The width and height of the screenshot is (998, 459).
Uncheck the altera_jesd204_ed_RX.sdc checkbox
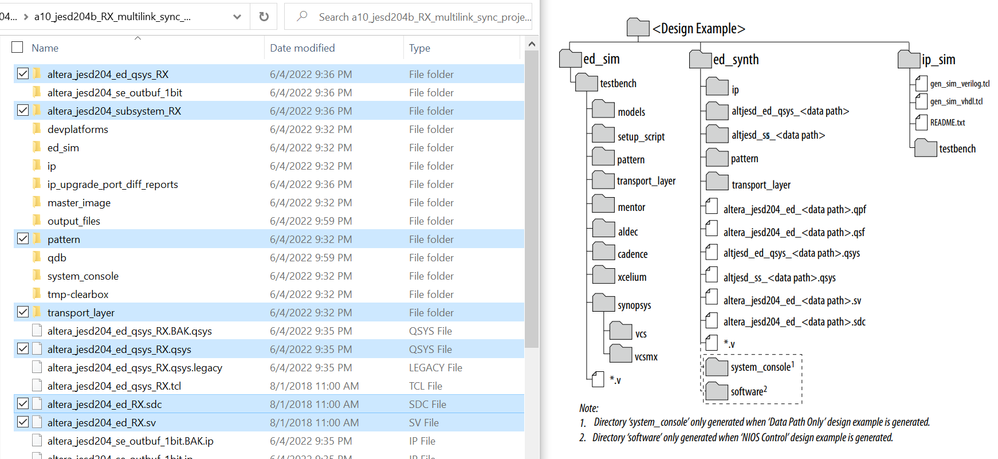pos(23,403)
